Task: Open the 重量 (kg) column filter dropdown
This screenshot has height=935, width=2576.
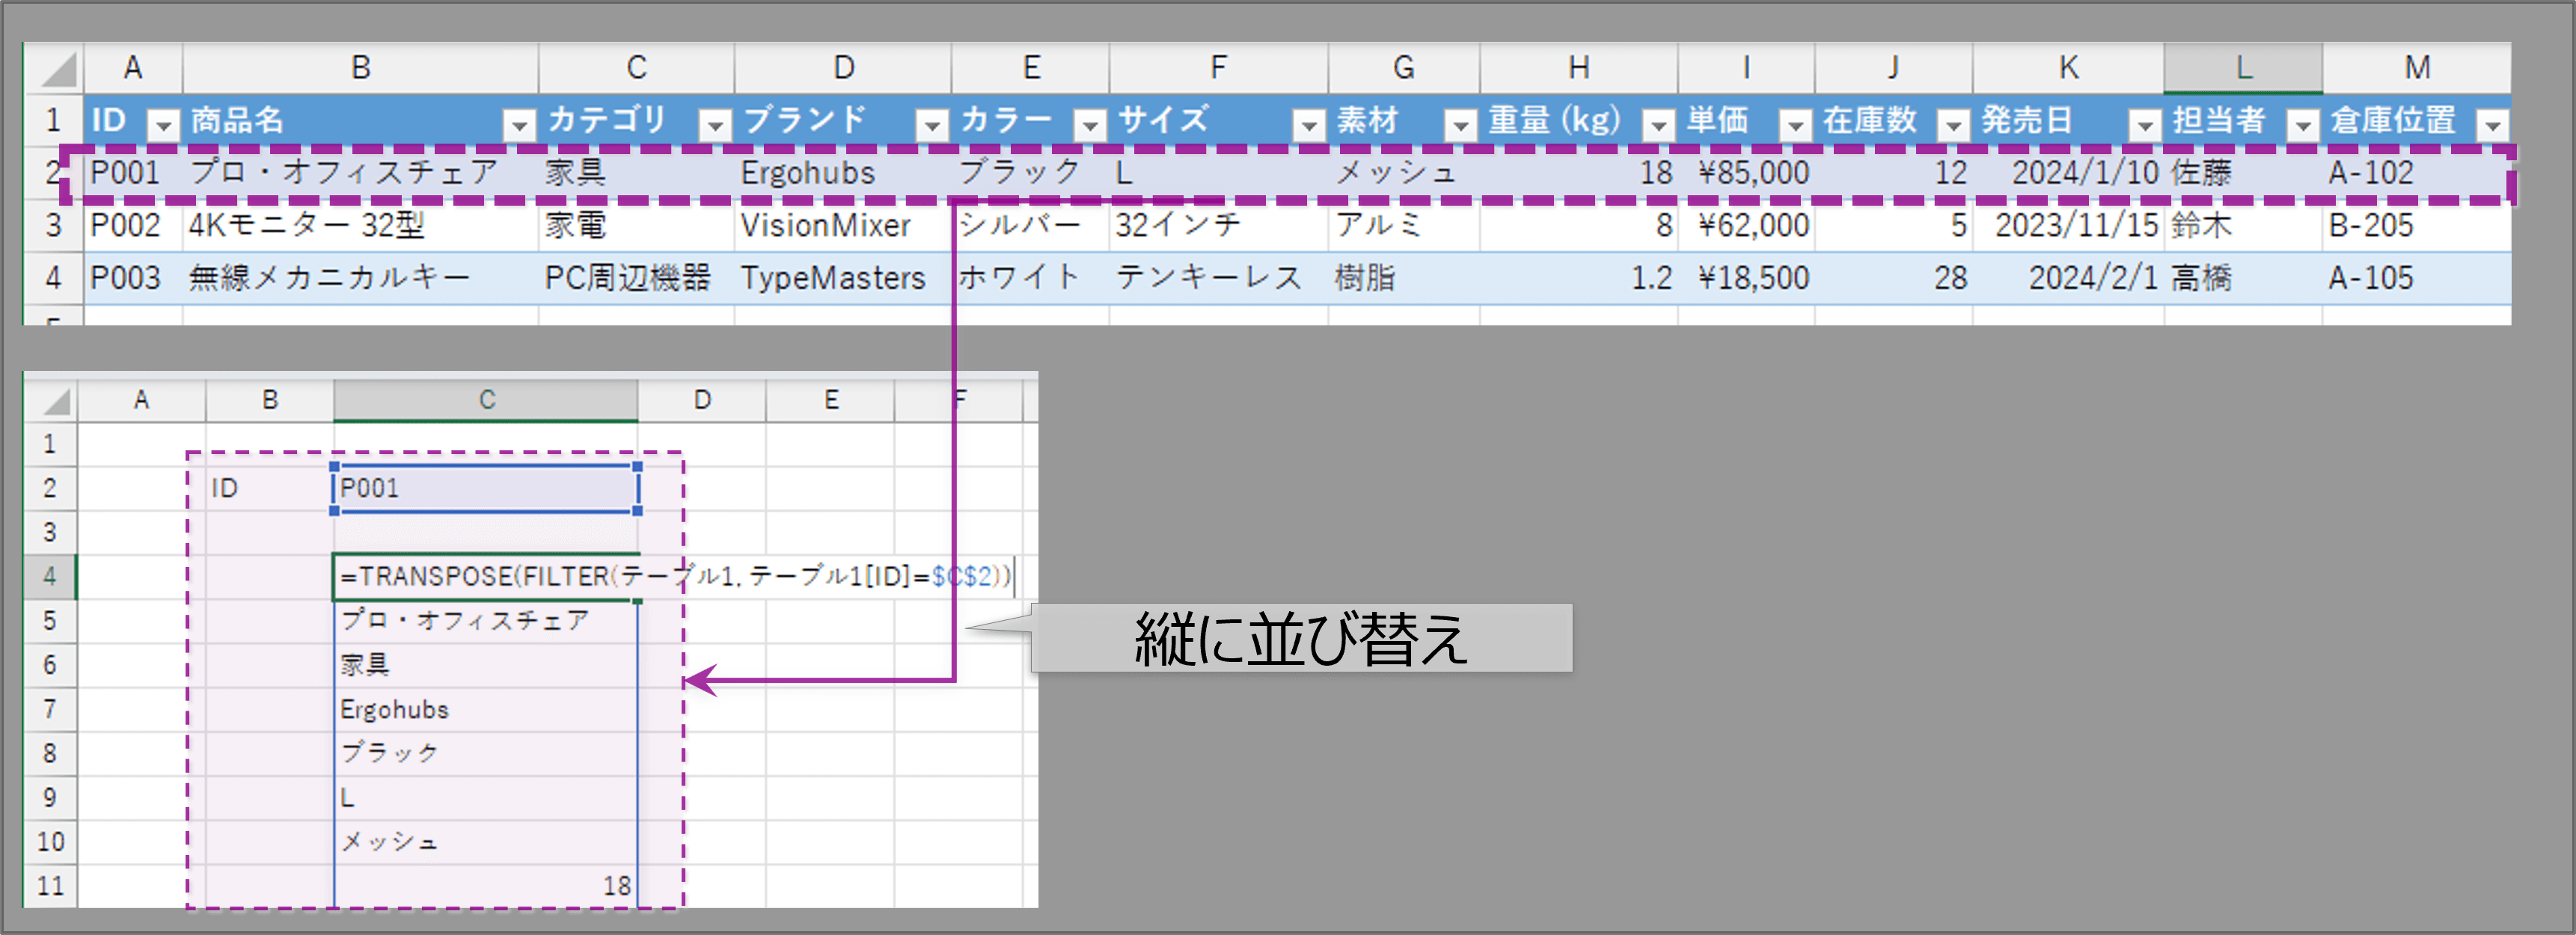Action: click(x=1659, y=124)
